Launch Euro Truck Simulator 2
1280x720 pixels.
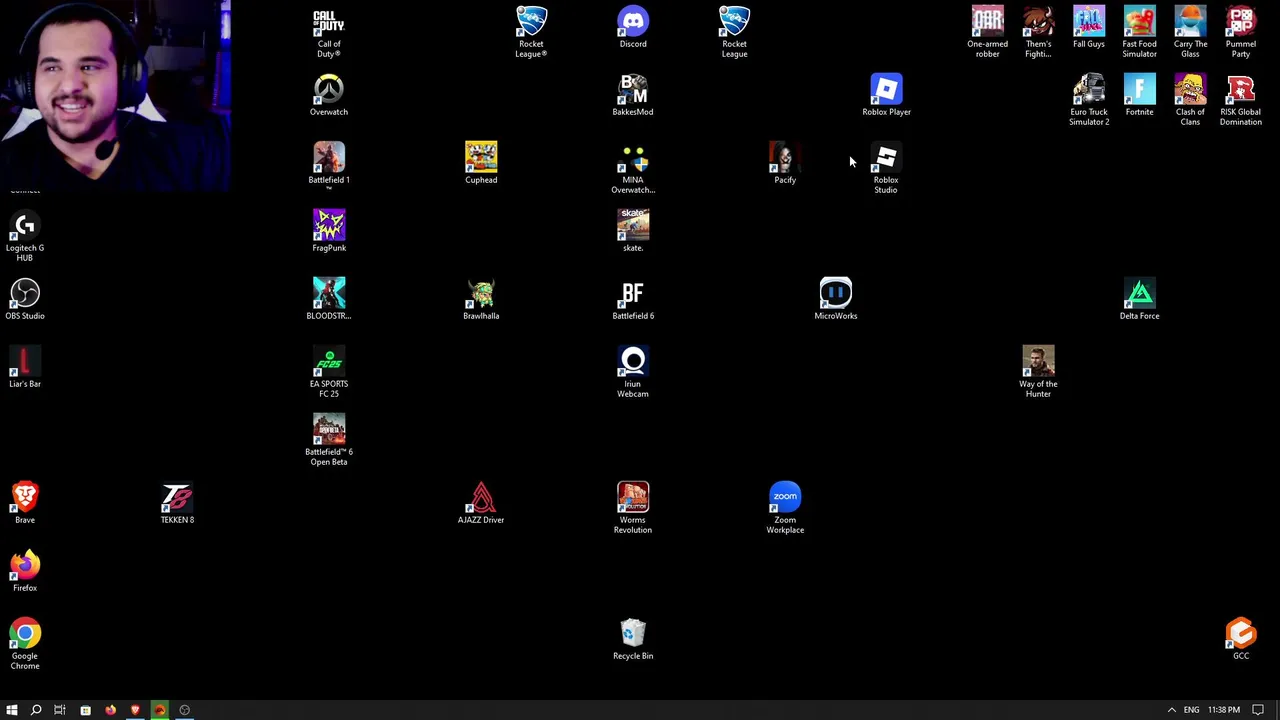(1089, 100)
